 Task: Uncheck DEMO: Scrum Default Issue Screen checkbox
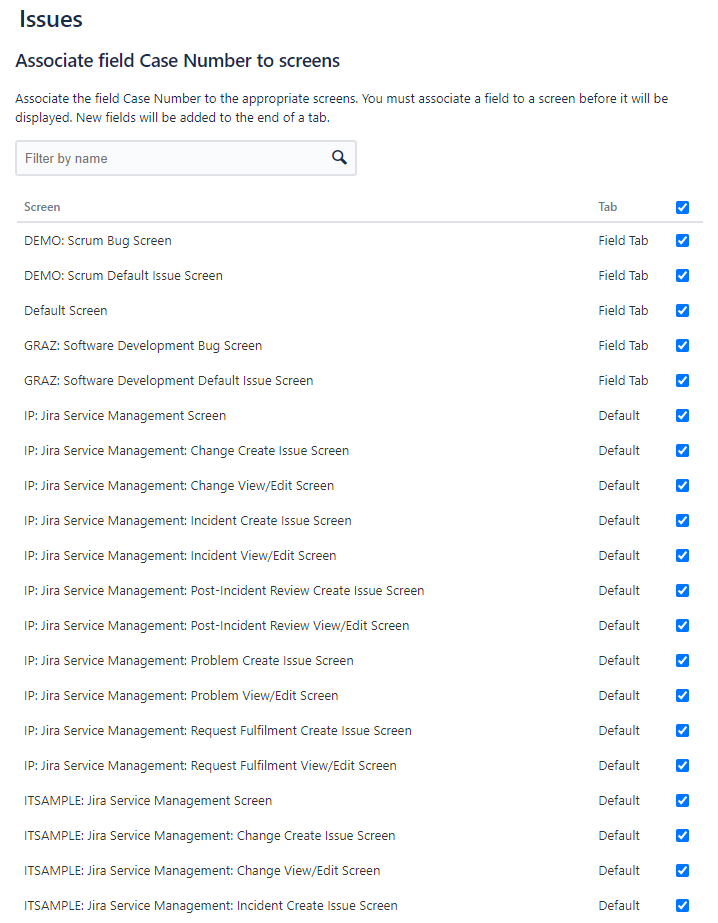tap(682, 275)
